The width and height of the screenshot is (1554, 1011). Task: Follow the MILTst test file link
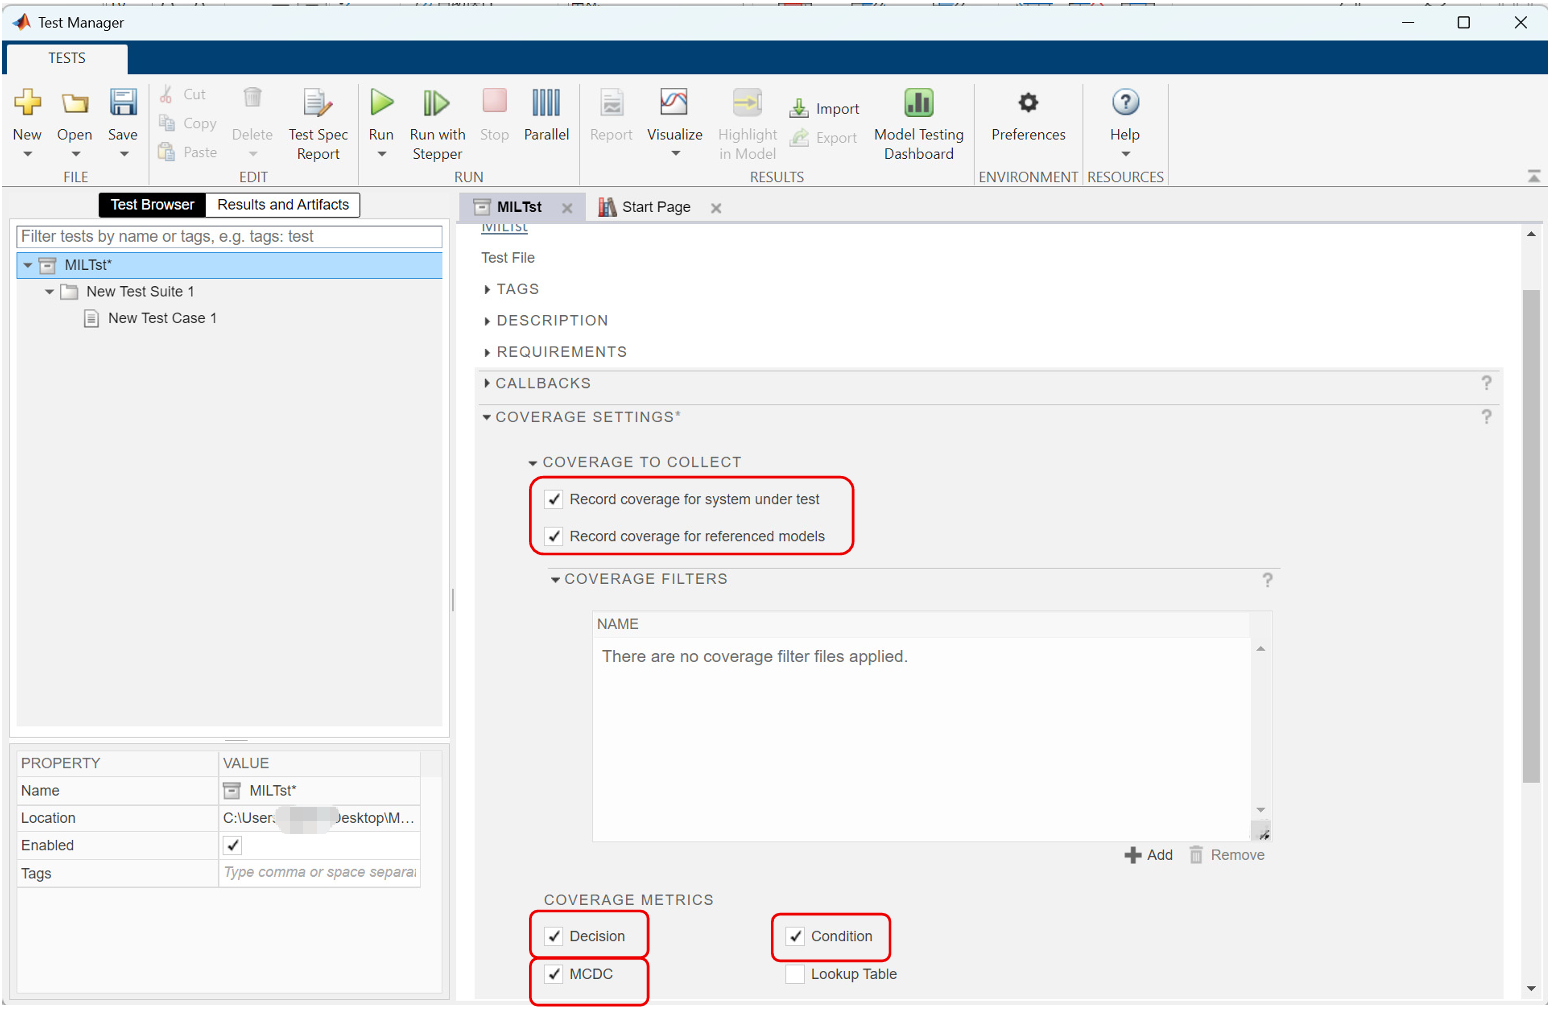pyautogui.click(x=503, y=226)
